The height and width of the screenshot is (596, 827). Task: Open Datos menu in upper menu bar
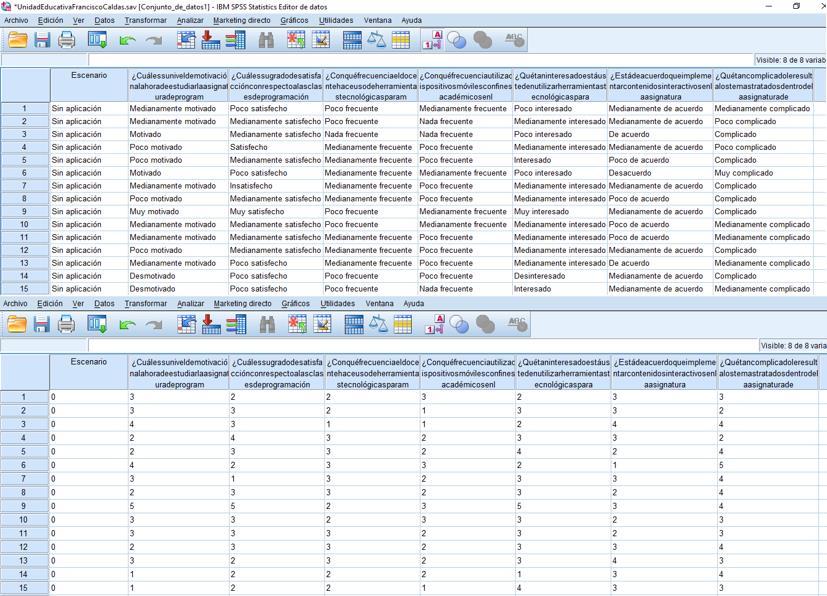pyautogui.click(x=104, y=20)
